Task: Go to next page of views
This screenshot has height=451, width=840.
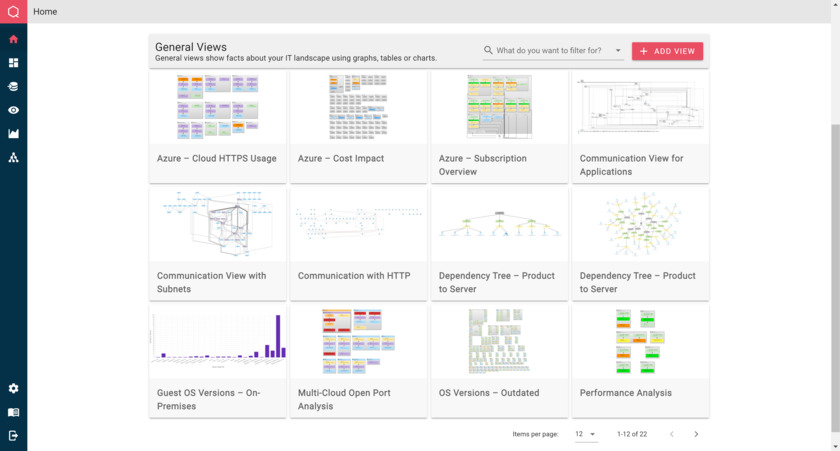Action: coord(696,434)
